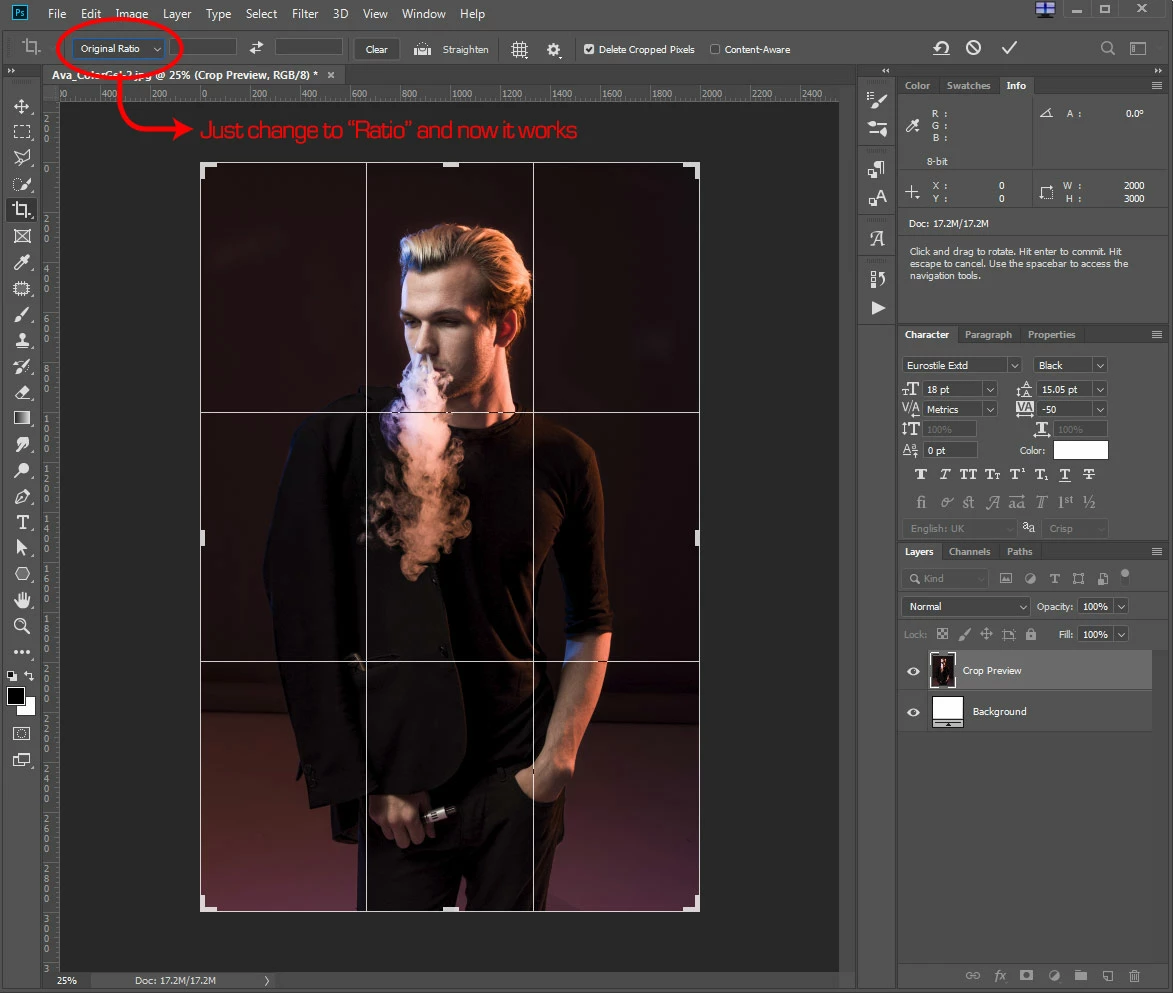Open the Color tab
1173x993 pixels.
click(x=917, y=85)
